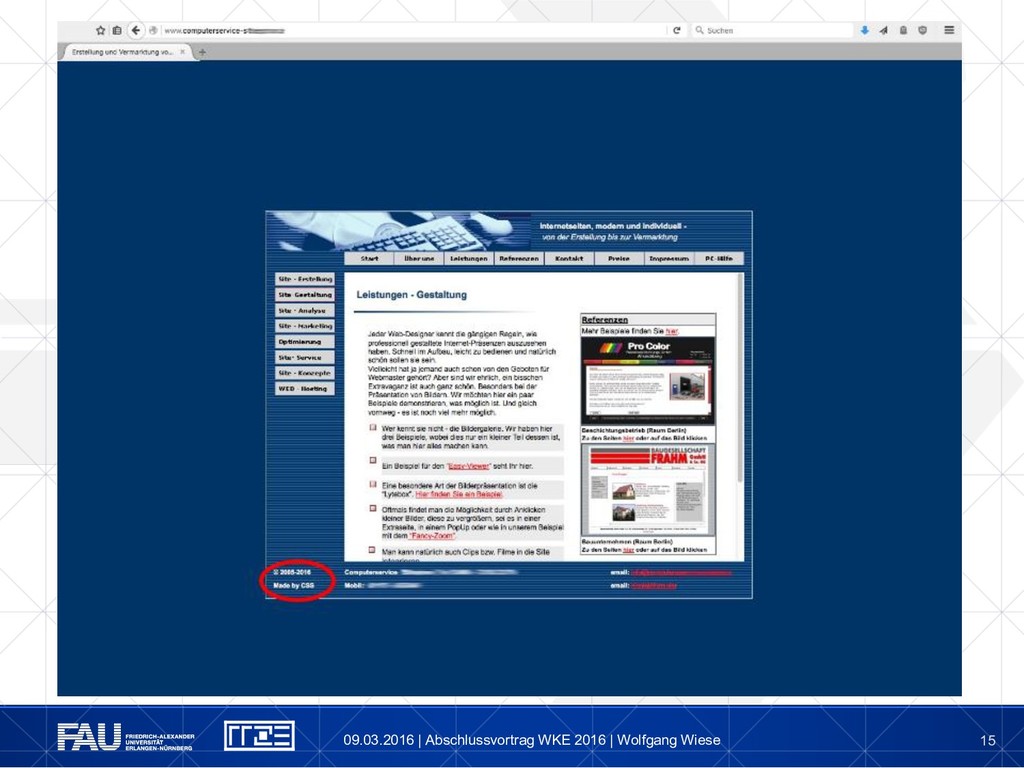Click the Leistungen - Gestaltung heading
Image resolution: width=1024 pixels, height=768 pixels.
411,295
